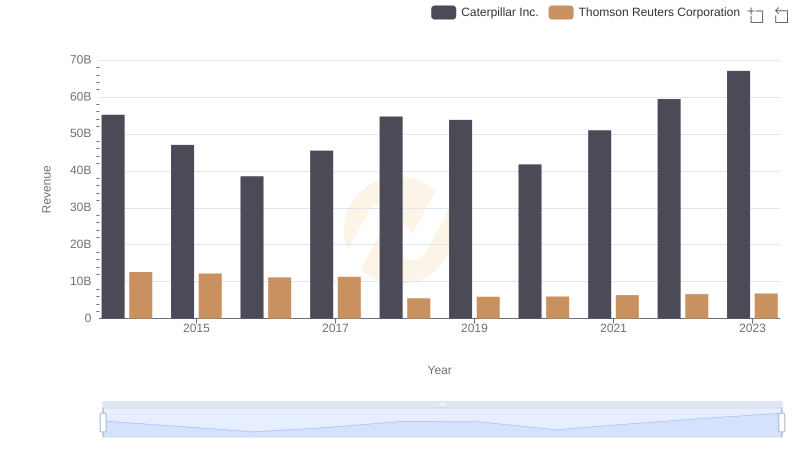The width and height of the screenshot is (800, 461).
Task: Select the Caterpillar bar for 2015
Action: pos(183,232)
